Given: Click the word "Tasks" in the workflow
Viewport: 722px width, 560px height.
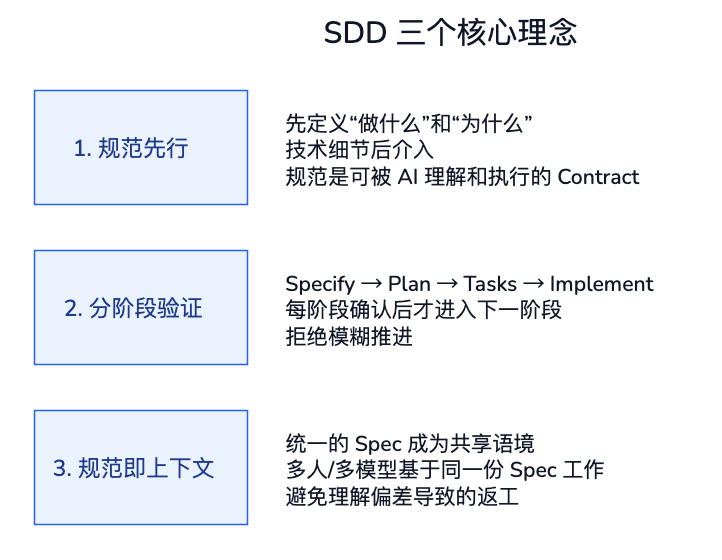Looking at the screenshot, I should pos(490,285).
